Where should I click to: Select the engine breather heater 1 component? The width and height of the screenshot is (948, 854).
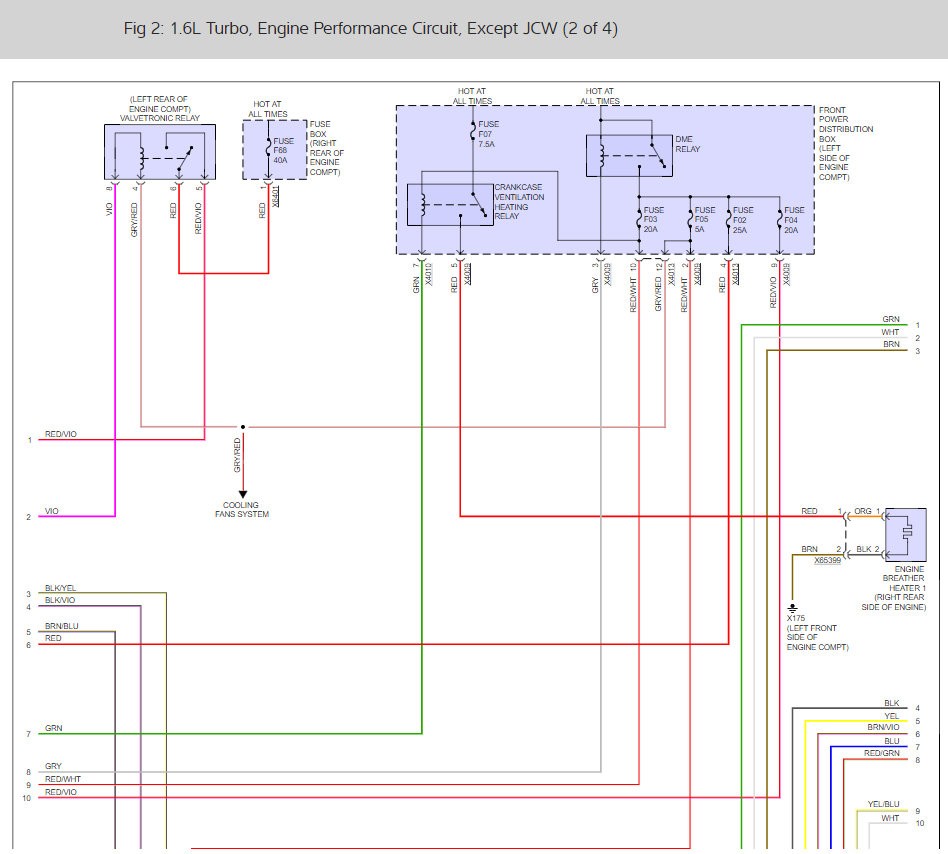pyautogui.click(x=906, y=535)
